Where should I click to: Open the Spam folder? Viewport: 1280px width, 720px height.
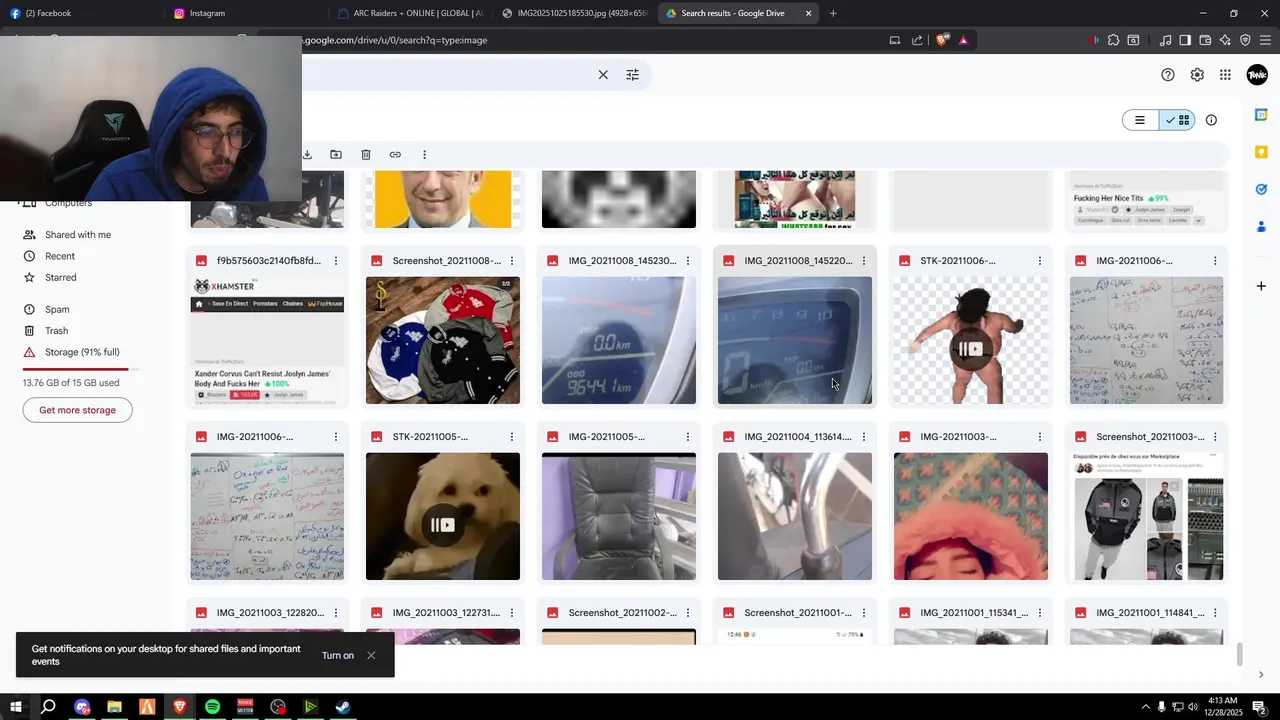(x=57, y=309)
